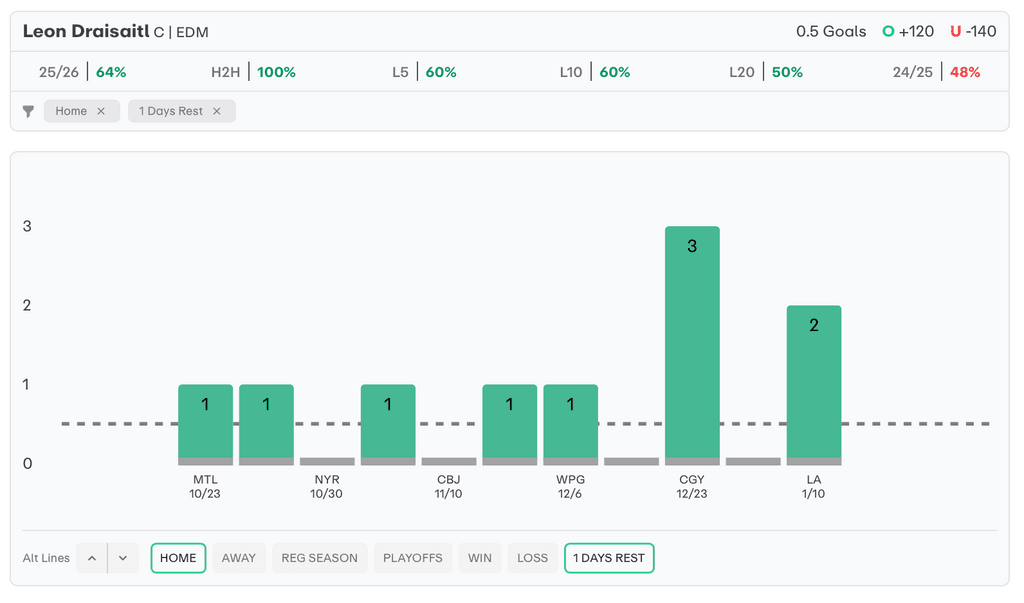Filter by WIN games

click(x=480, y=558)
